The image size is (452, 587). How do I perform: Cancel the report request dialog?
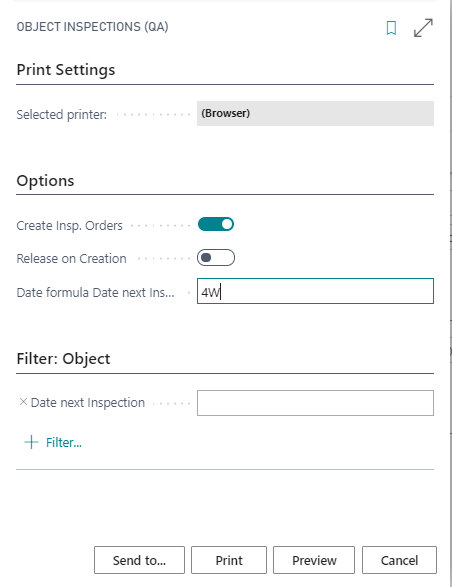pos(399,560)
